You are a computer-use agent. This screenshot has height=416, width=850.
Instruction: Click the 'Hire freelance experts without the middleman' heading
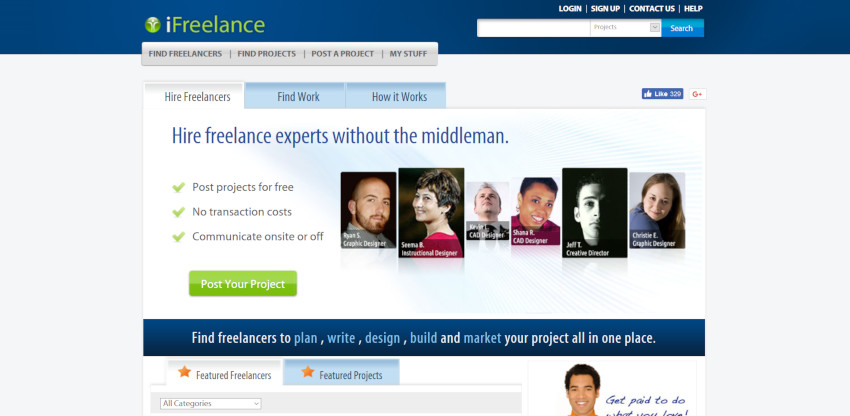[x=340, y=136]
